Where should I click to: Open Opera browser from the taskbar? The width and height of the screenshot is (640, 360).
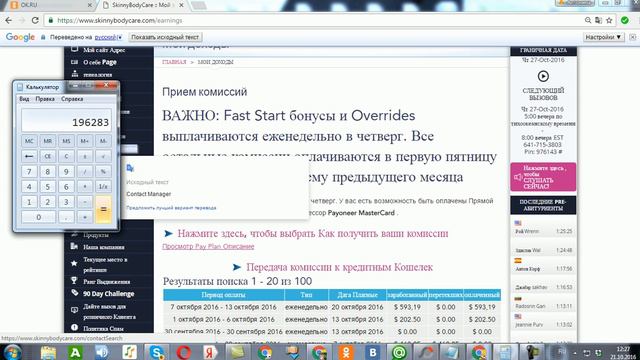tap(184, 352)
